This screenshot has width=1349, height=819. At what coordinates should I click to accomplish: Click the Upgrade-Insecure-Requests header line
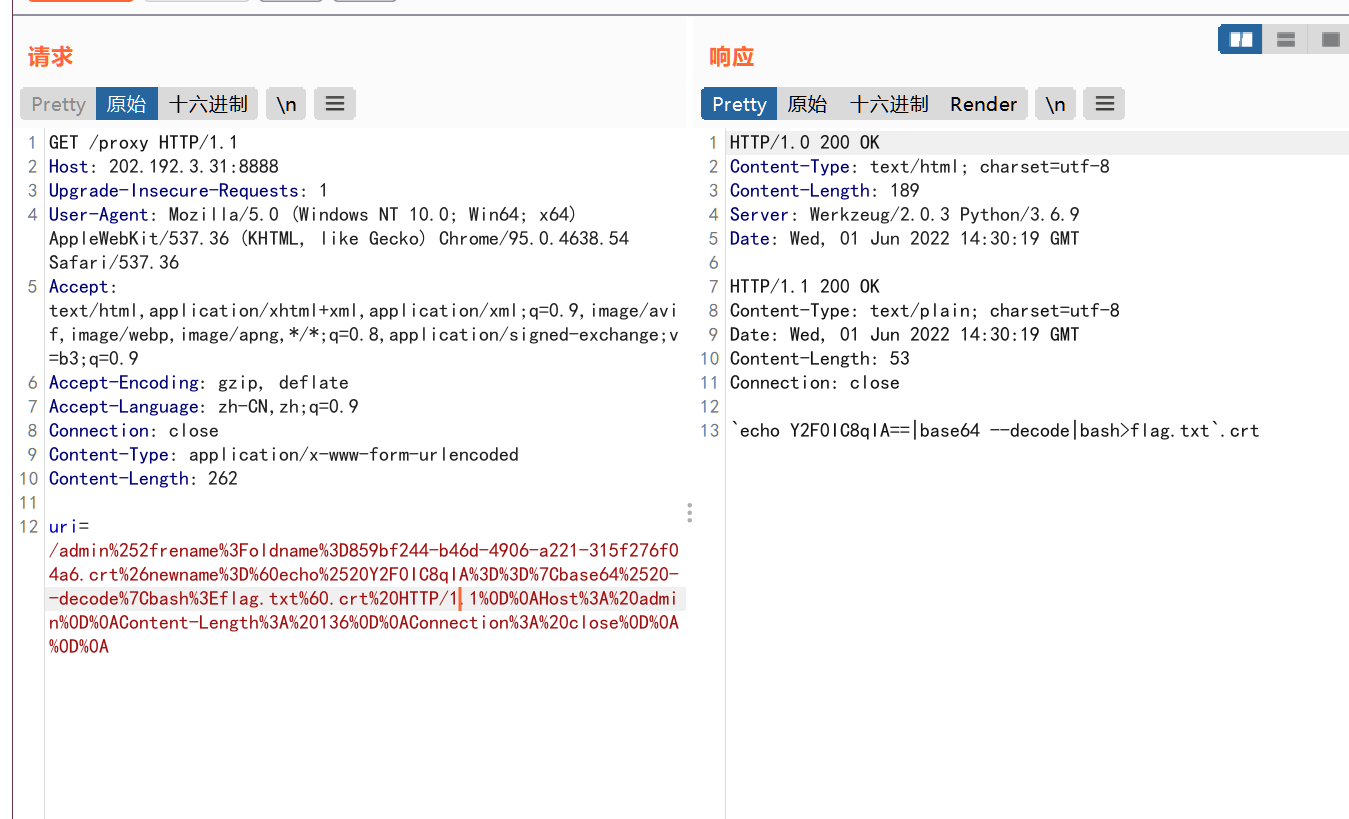[188, 191]
